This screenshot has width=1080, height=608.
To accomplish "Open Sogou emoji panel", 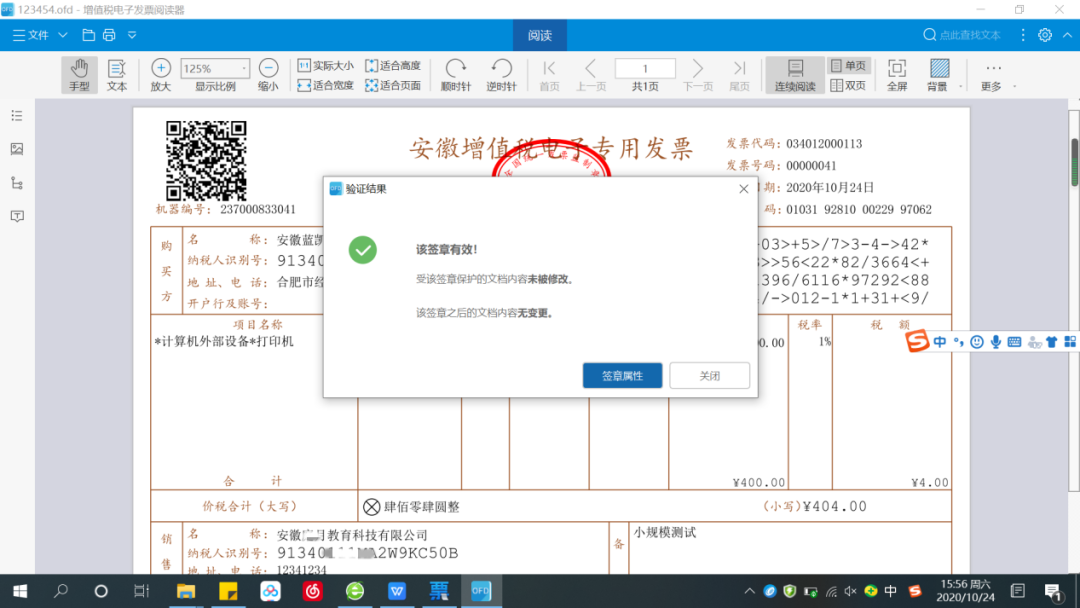I will coord(977,342).
